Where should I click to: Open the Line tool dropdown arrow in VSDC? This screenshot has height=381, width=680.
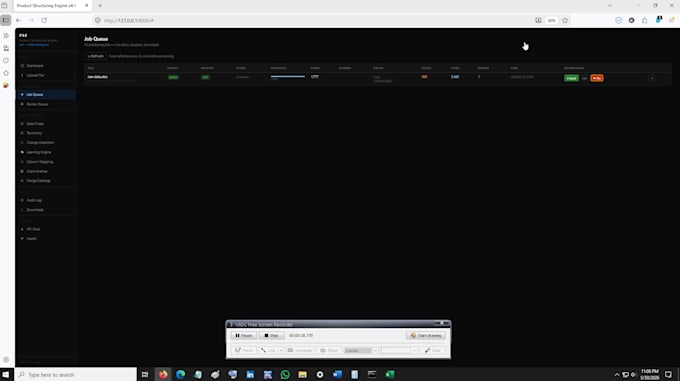(x=281, y=350)
